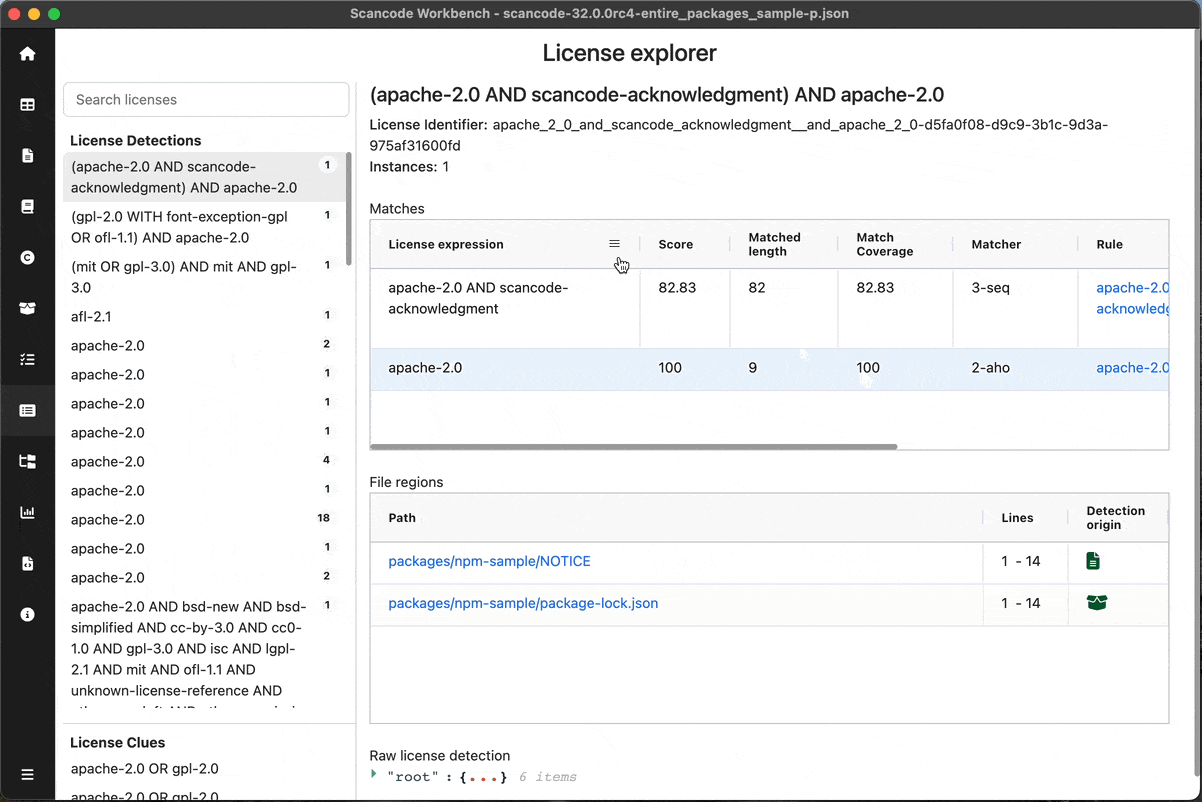Sort by Path column header
Image resolution: width=1202 pixels, height=802 pixels.
click(x=402, y=517)
